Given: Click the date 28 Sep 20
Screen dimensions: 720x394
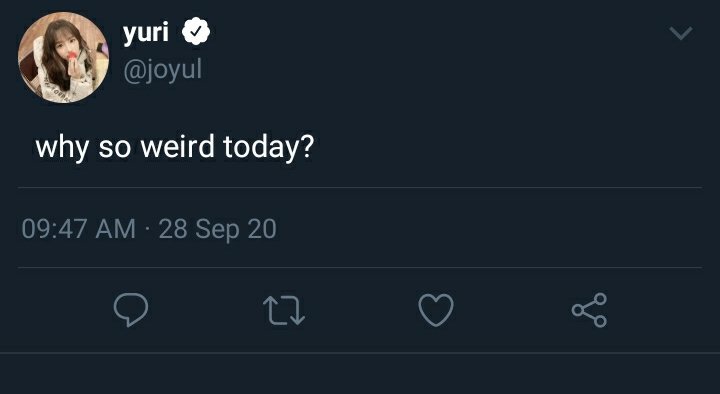Looking at the screenshot, I should pos(217,229).
